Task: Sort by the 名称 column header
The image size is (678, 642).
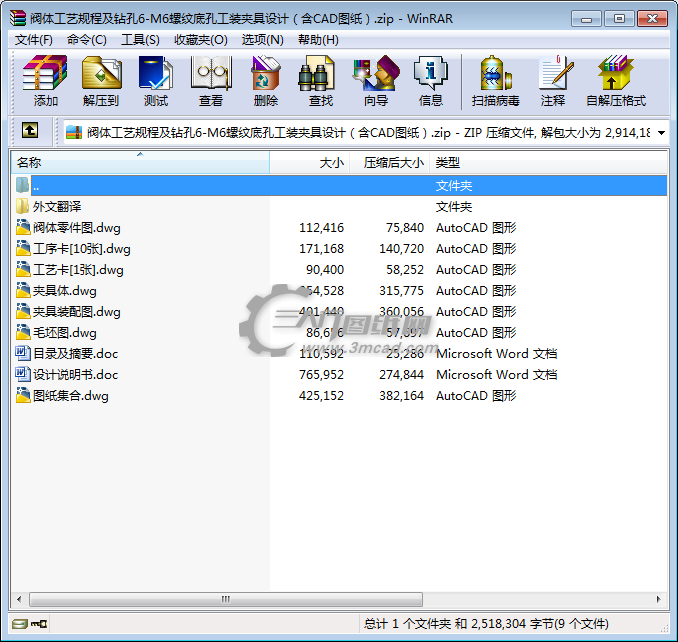Action: [140, 163]
